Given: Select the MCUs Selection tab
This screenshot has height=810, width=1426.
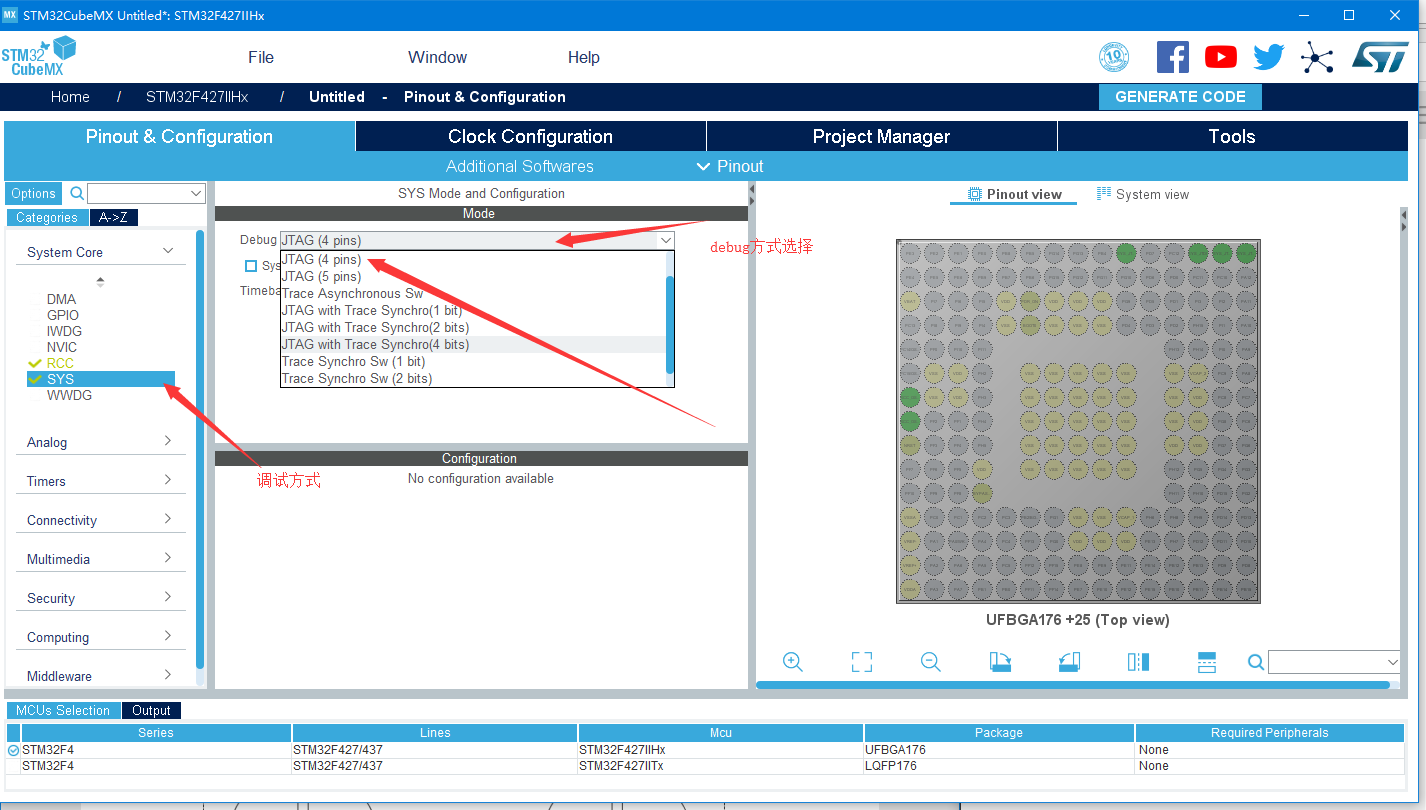Looking at the screenshot, I should coord(63,710).
